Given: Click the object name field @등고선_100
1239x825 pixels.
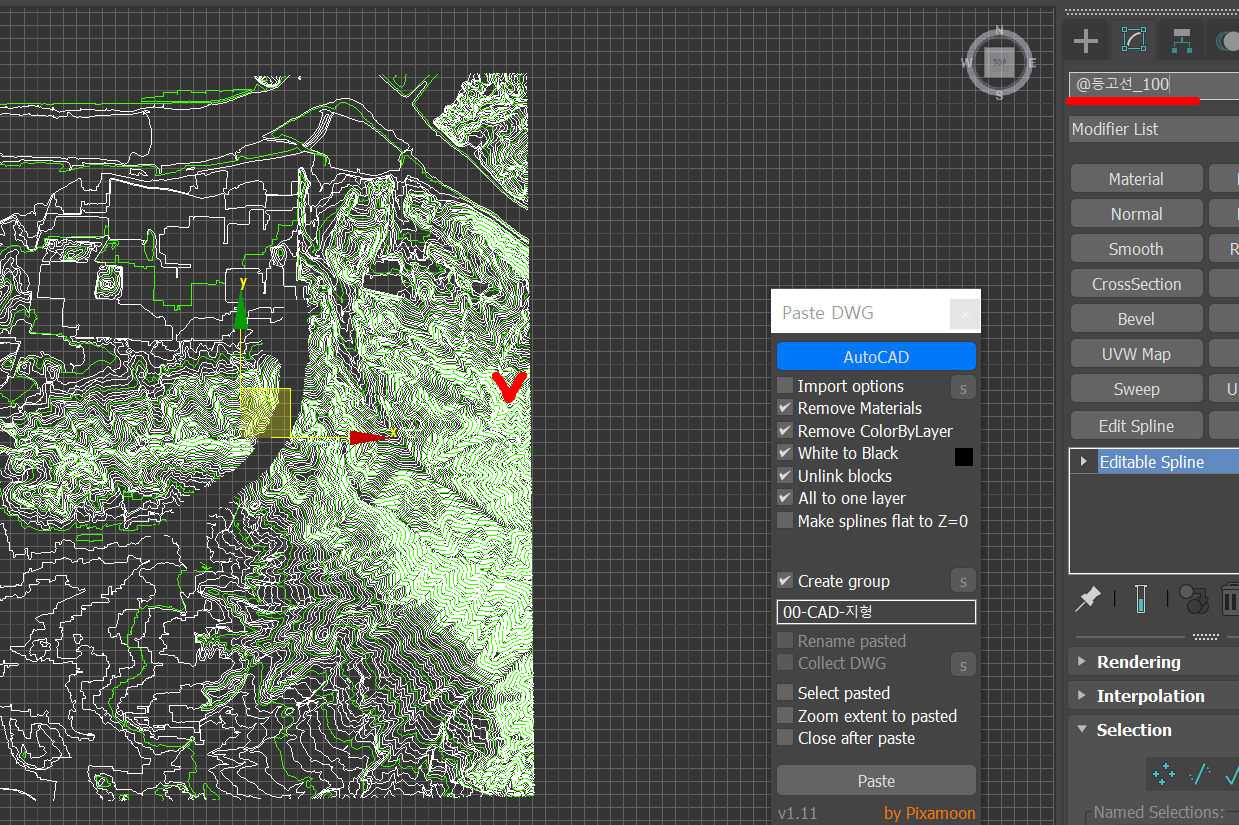Looking at the screenshot, I should tap(1153, 85).
